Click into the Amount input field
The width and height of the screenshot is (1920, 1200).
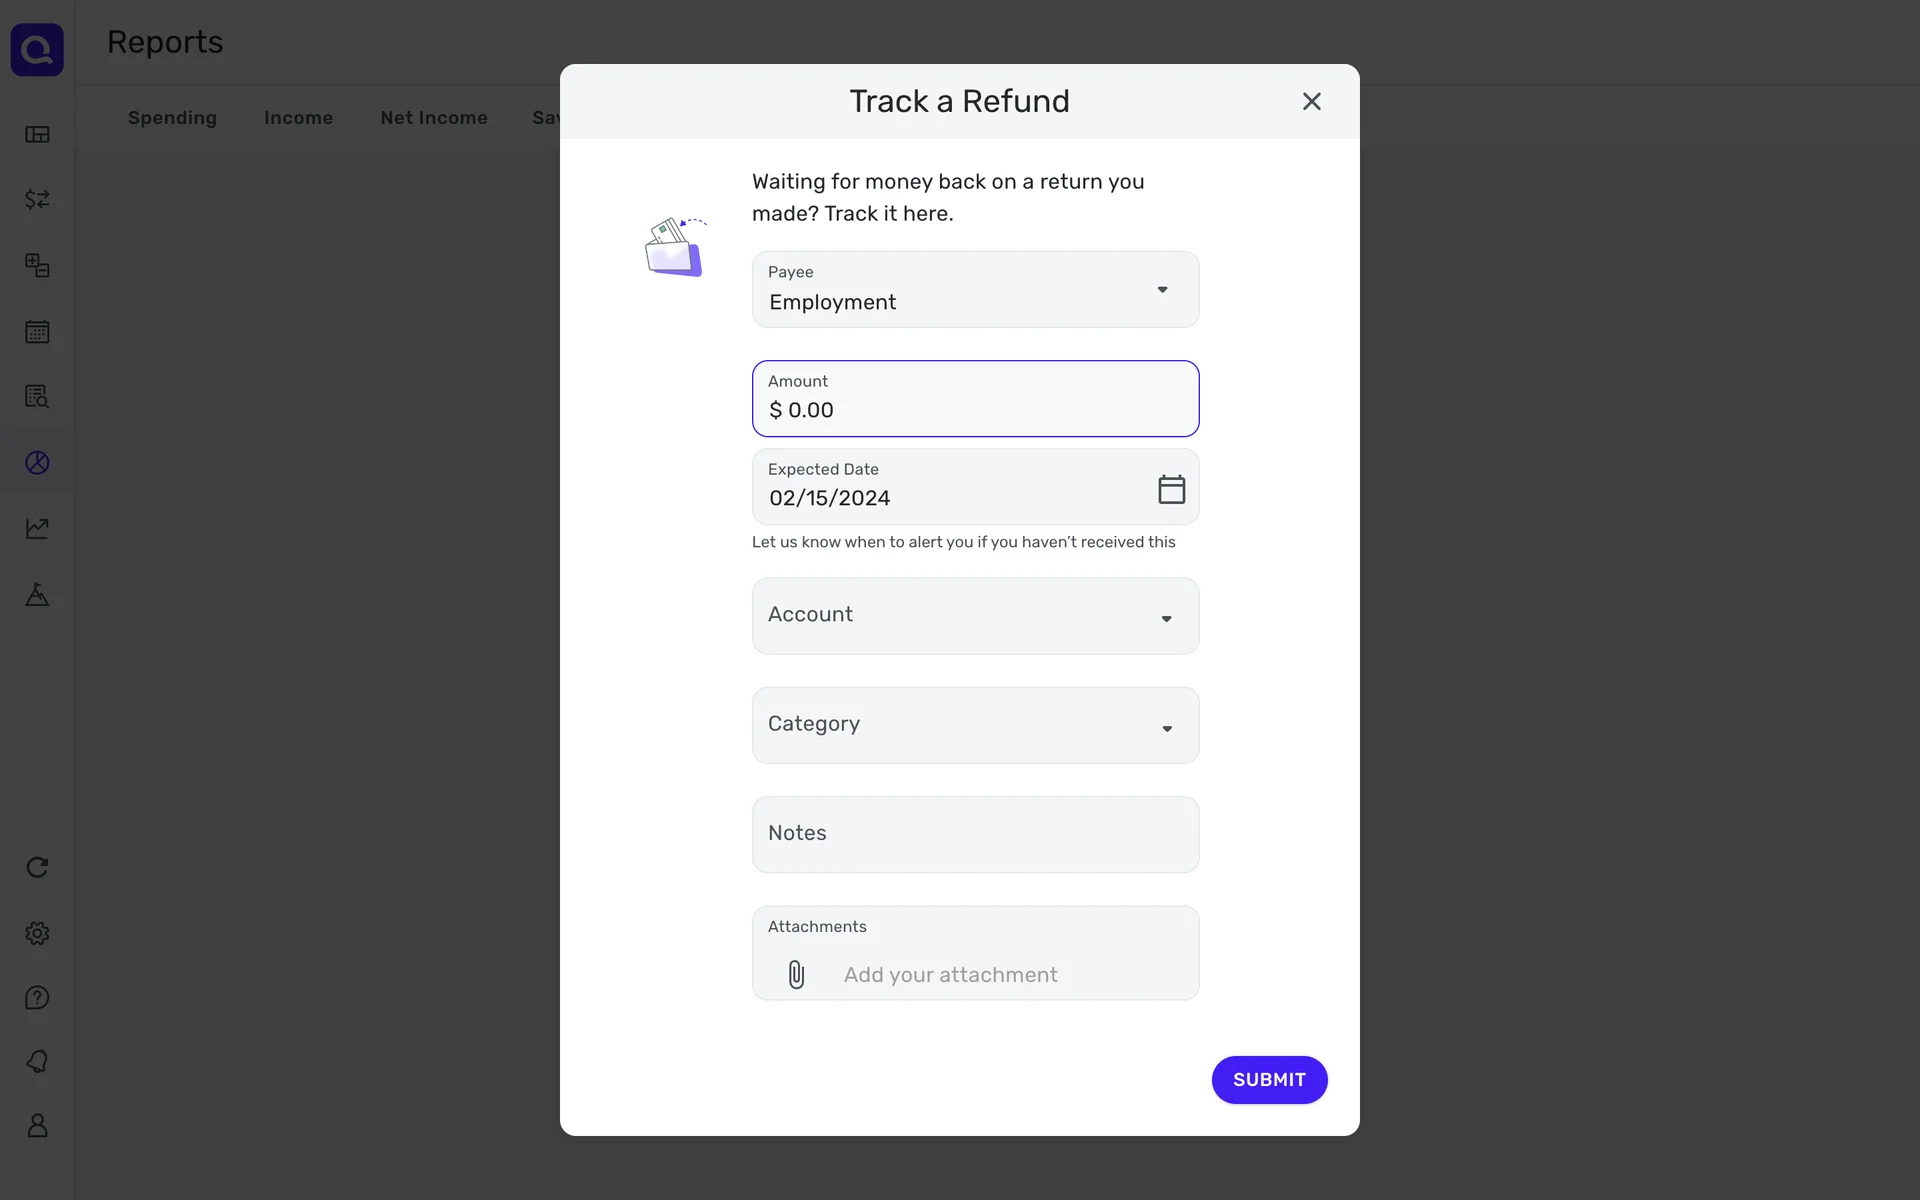(975, 409)
